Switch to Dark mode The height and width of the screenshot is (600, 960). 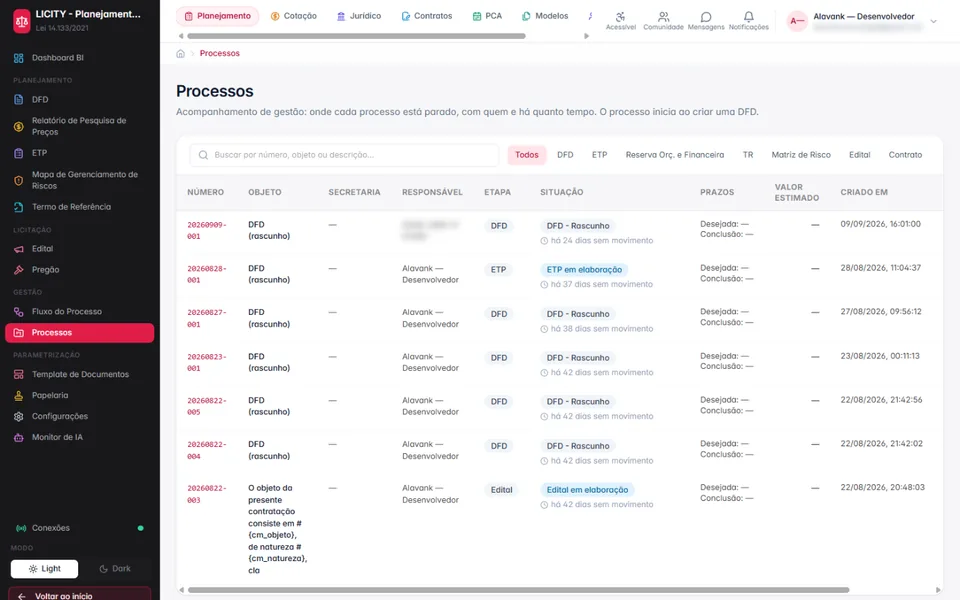click(x=114, y=569)
